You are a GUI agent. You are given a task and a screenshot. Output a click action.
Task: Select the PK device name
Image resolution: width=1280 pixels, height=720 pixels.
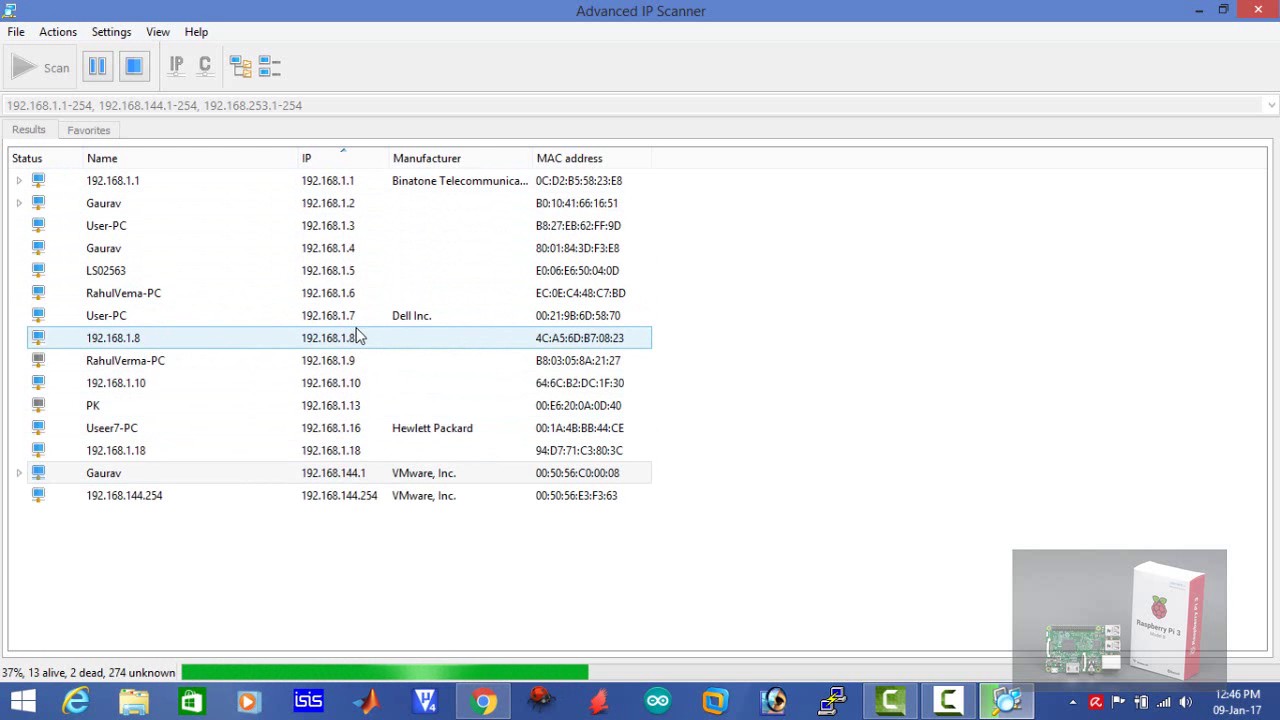pos(93,406)
